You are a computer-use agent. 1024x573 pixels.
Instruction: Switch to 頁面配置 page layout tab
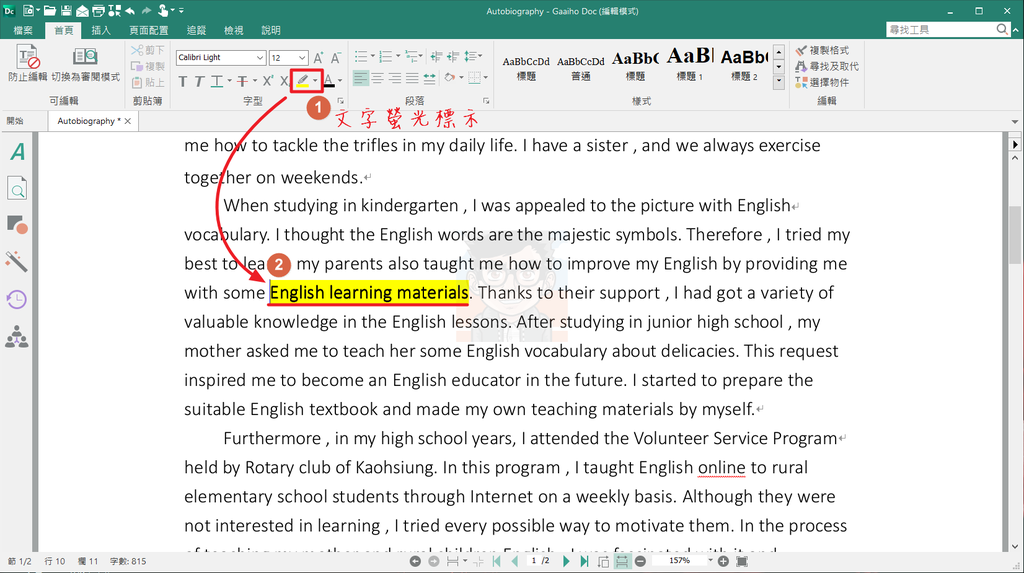point(148,30)
